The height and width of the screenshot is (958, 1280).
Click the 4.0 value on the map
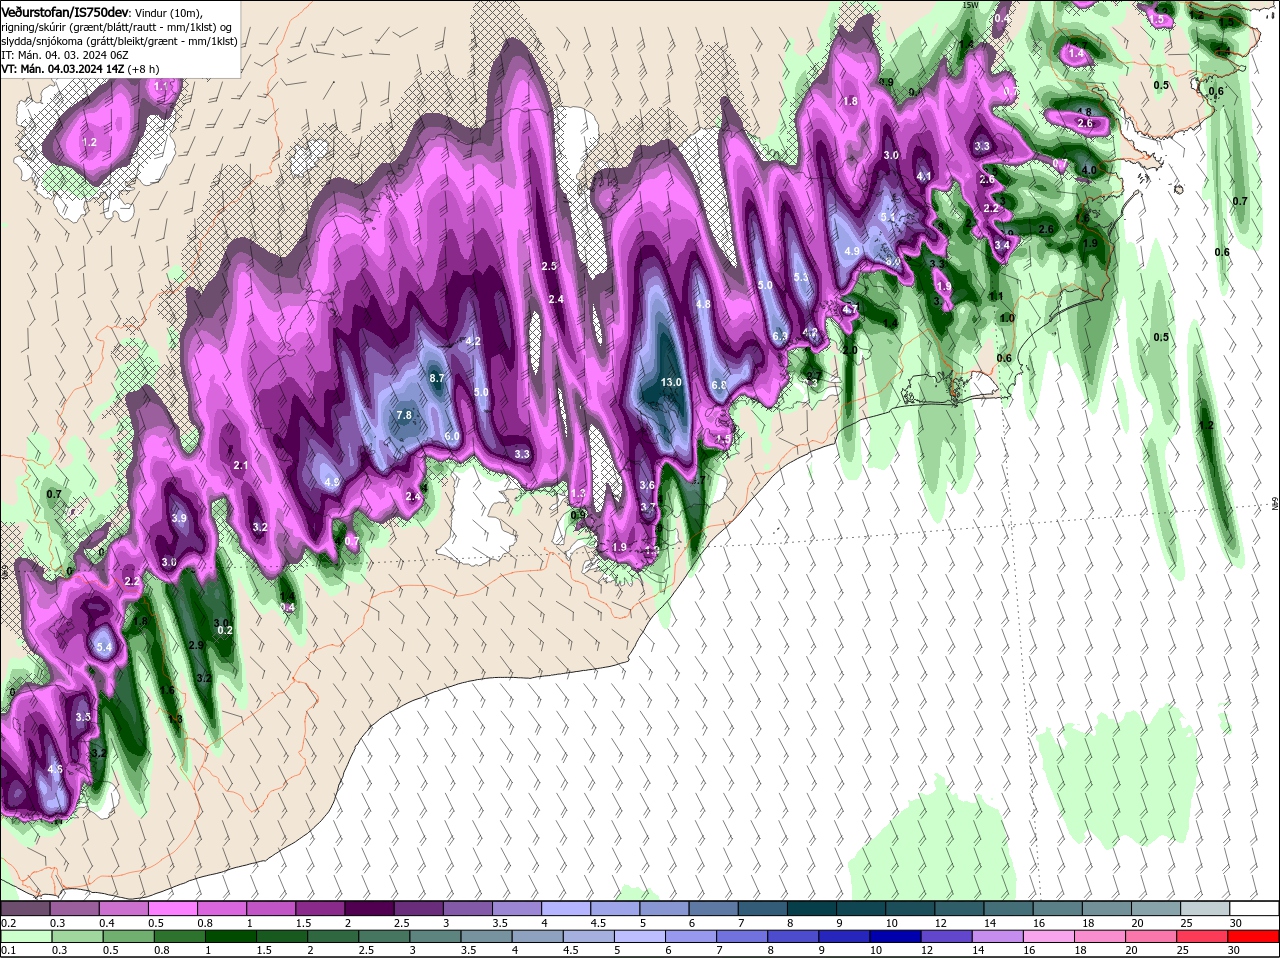pyautogui.click(x=1089, y=170)
